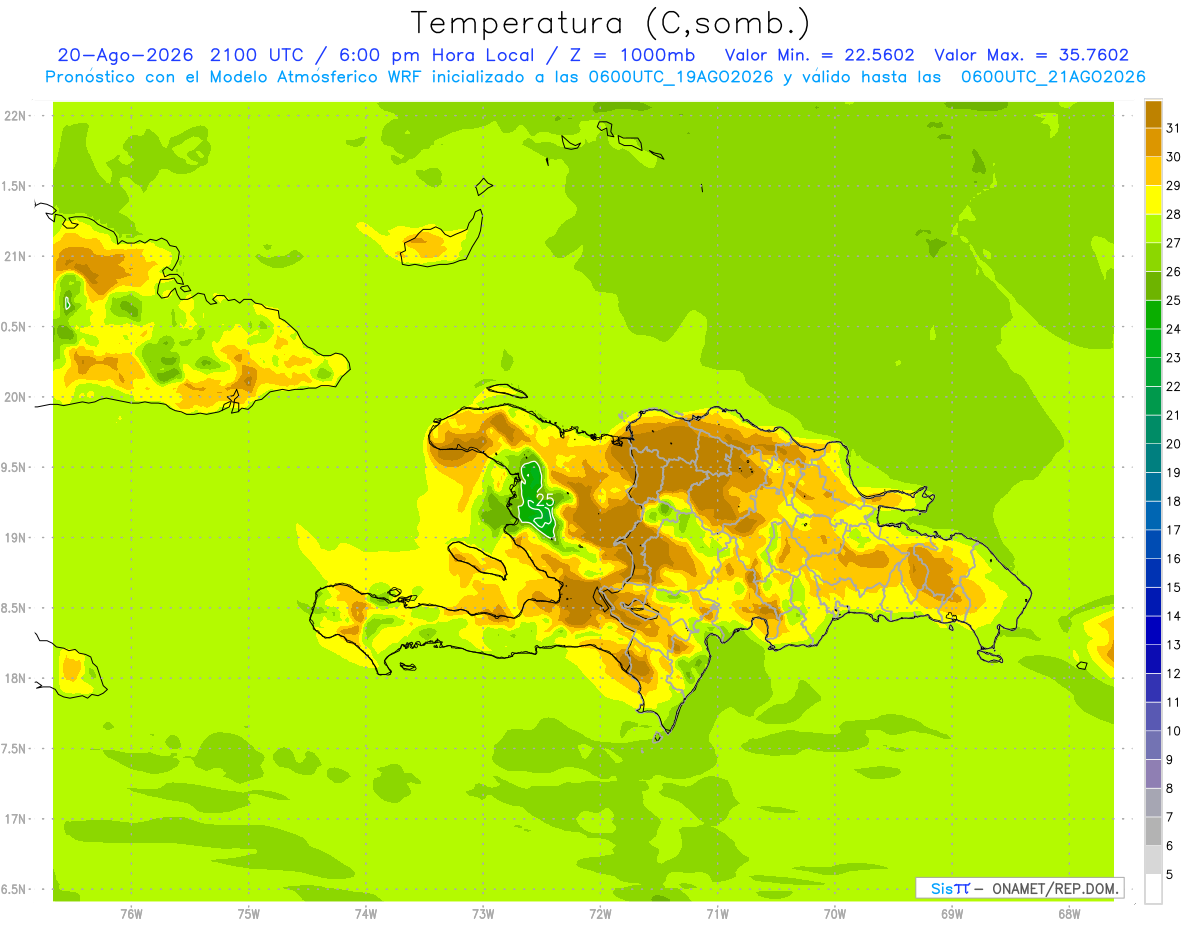Click the "20N" latitude axis label

pos(15,397)
